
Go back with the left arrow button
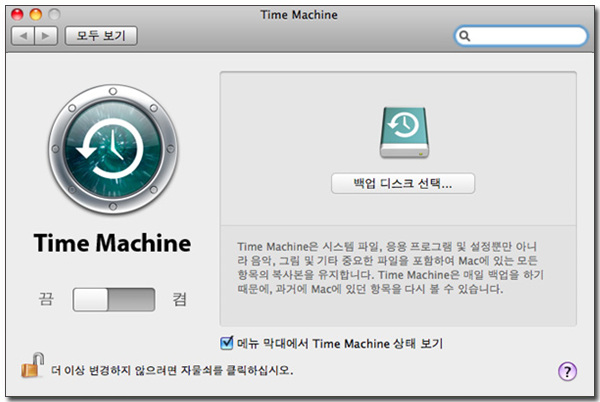coord(23,36)
